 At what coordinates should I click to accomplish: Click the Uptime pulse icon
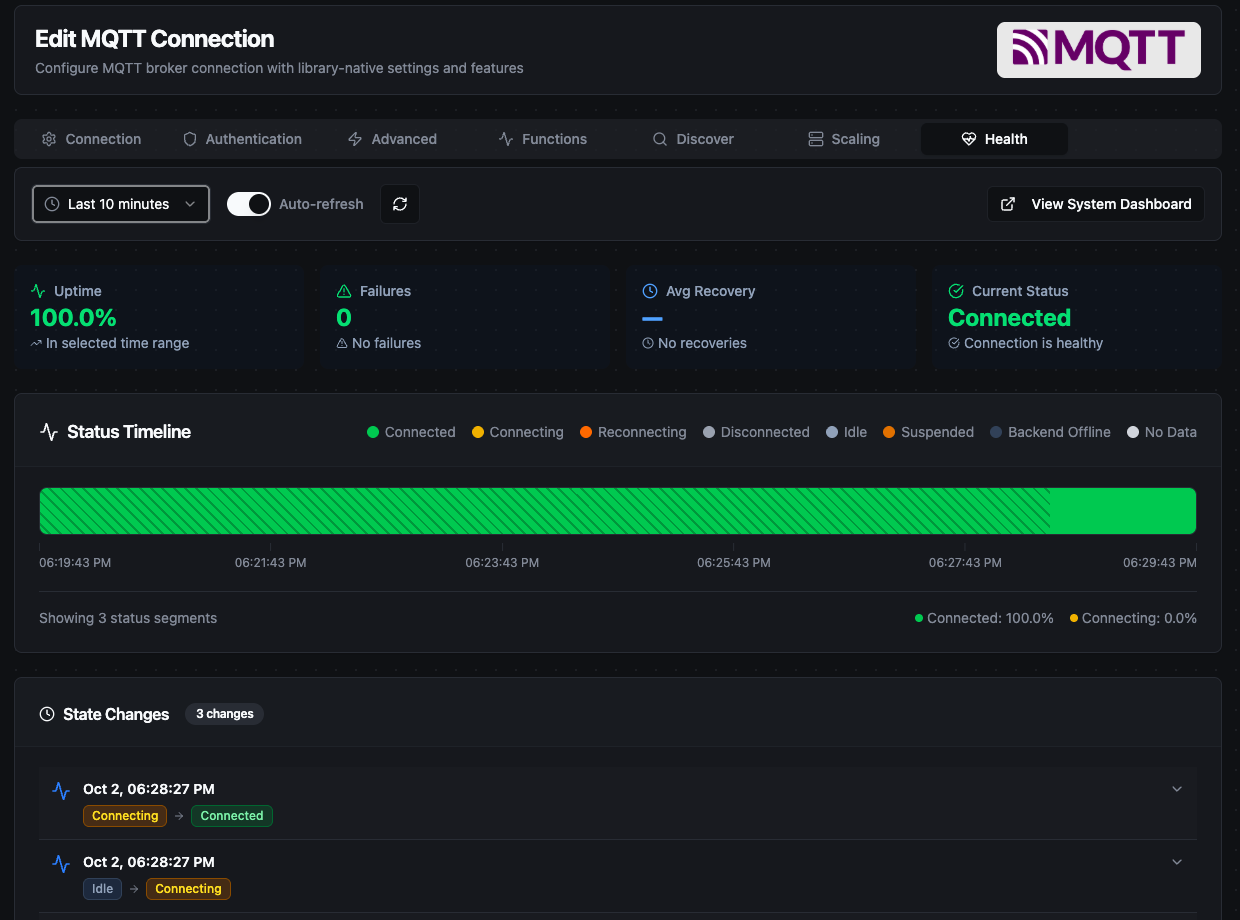(x=38, y=291)
